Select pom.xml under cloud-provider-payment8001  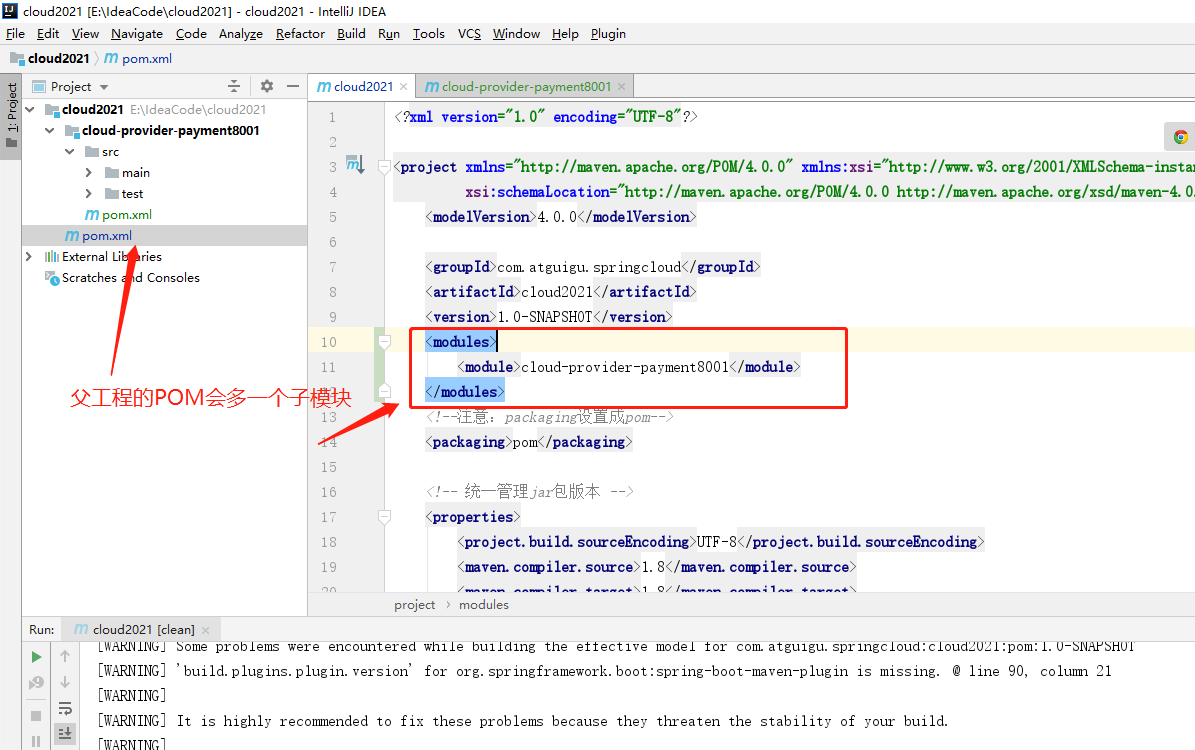(118, 215)
